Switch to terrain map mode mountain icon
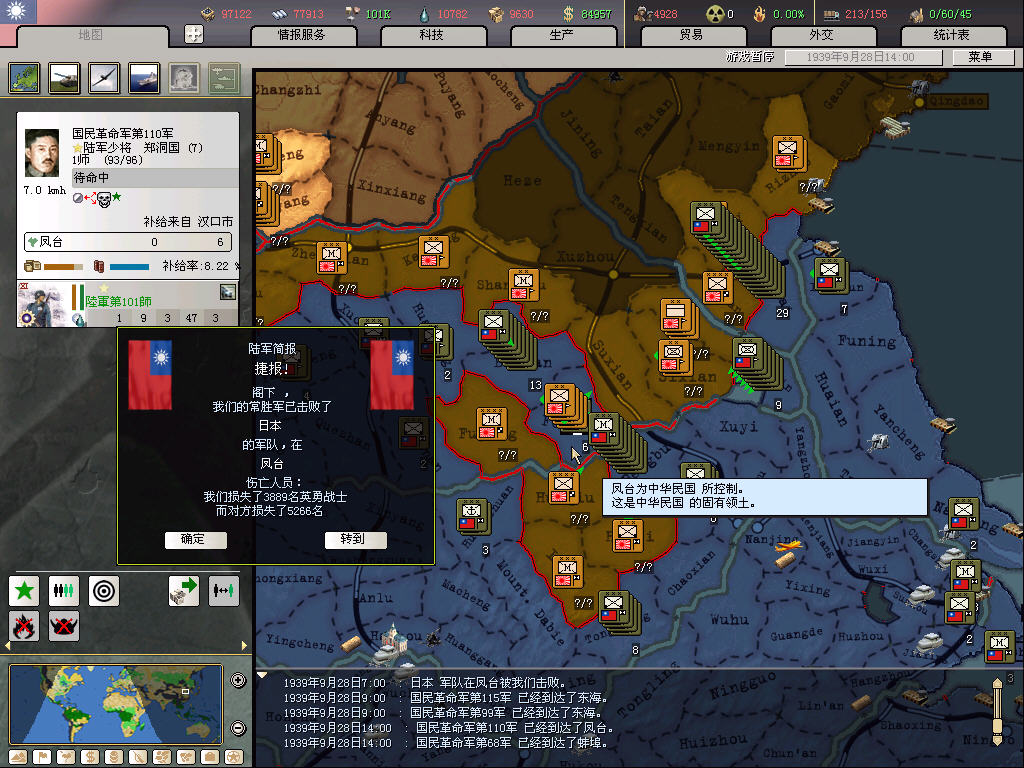 tap(18, 757)
